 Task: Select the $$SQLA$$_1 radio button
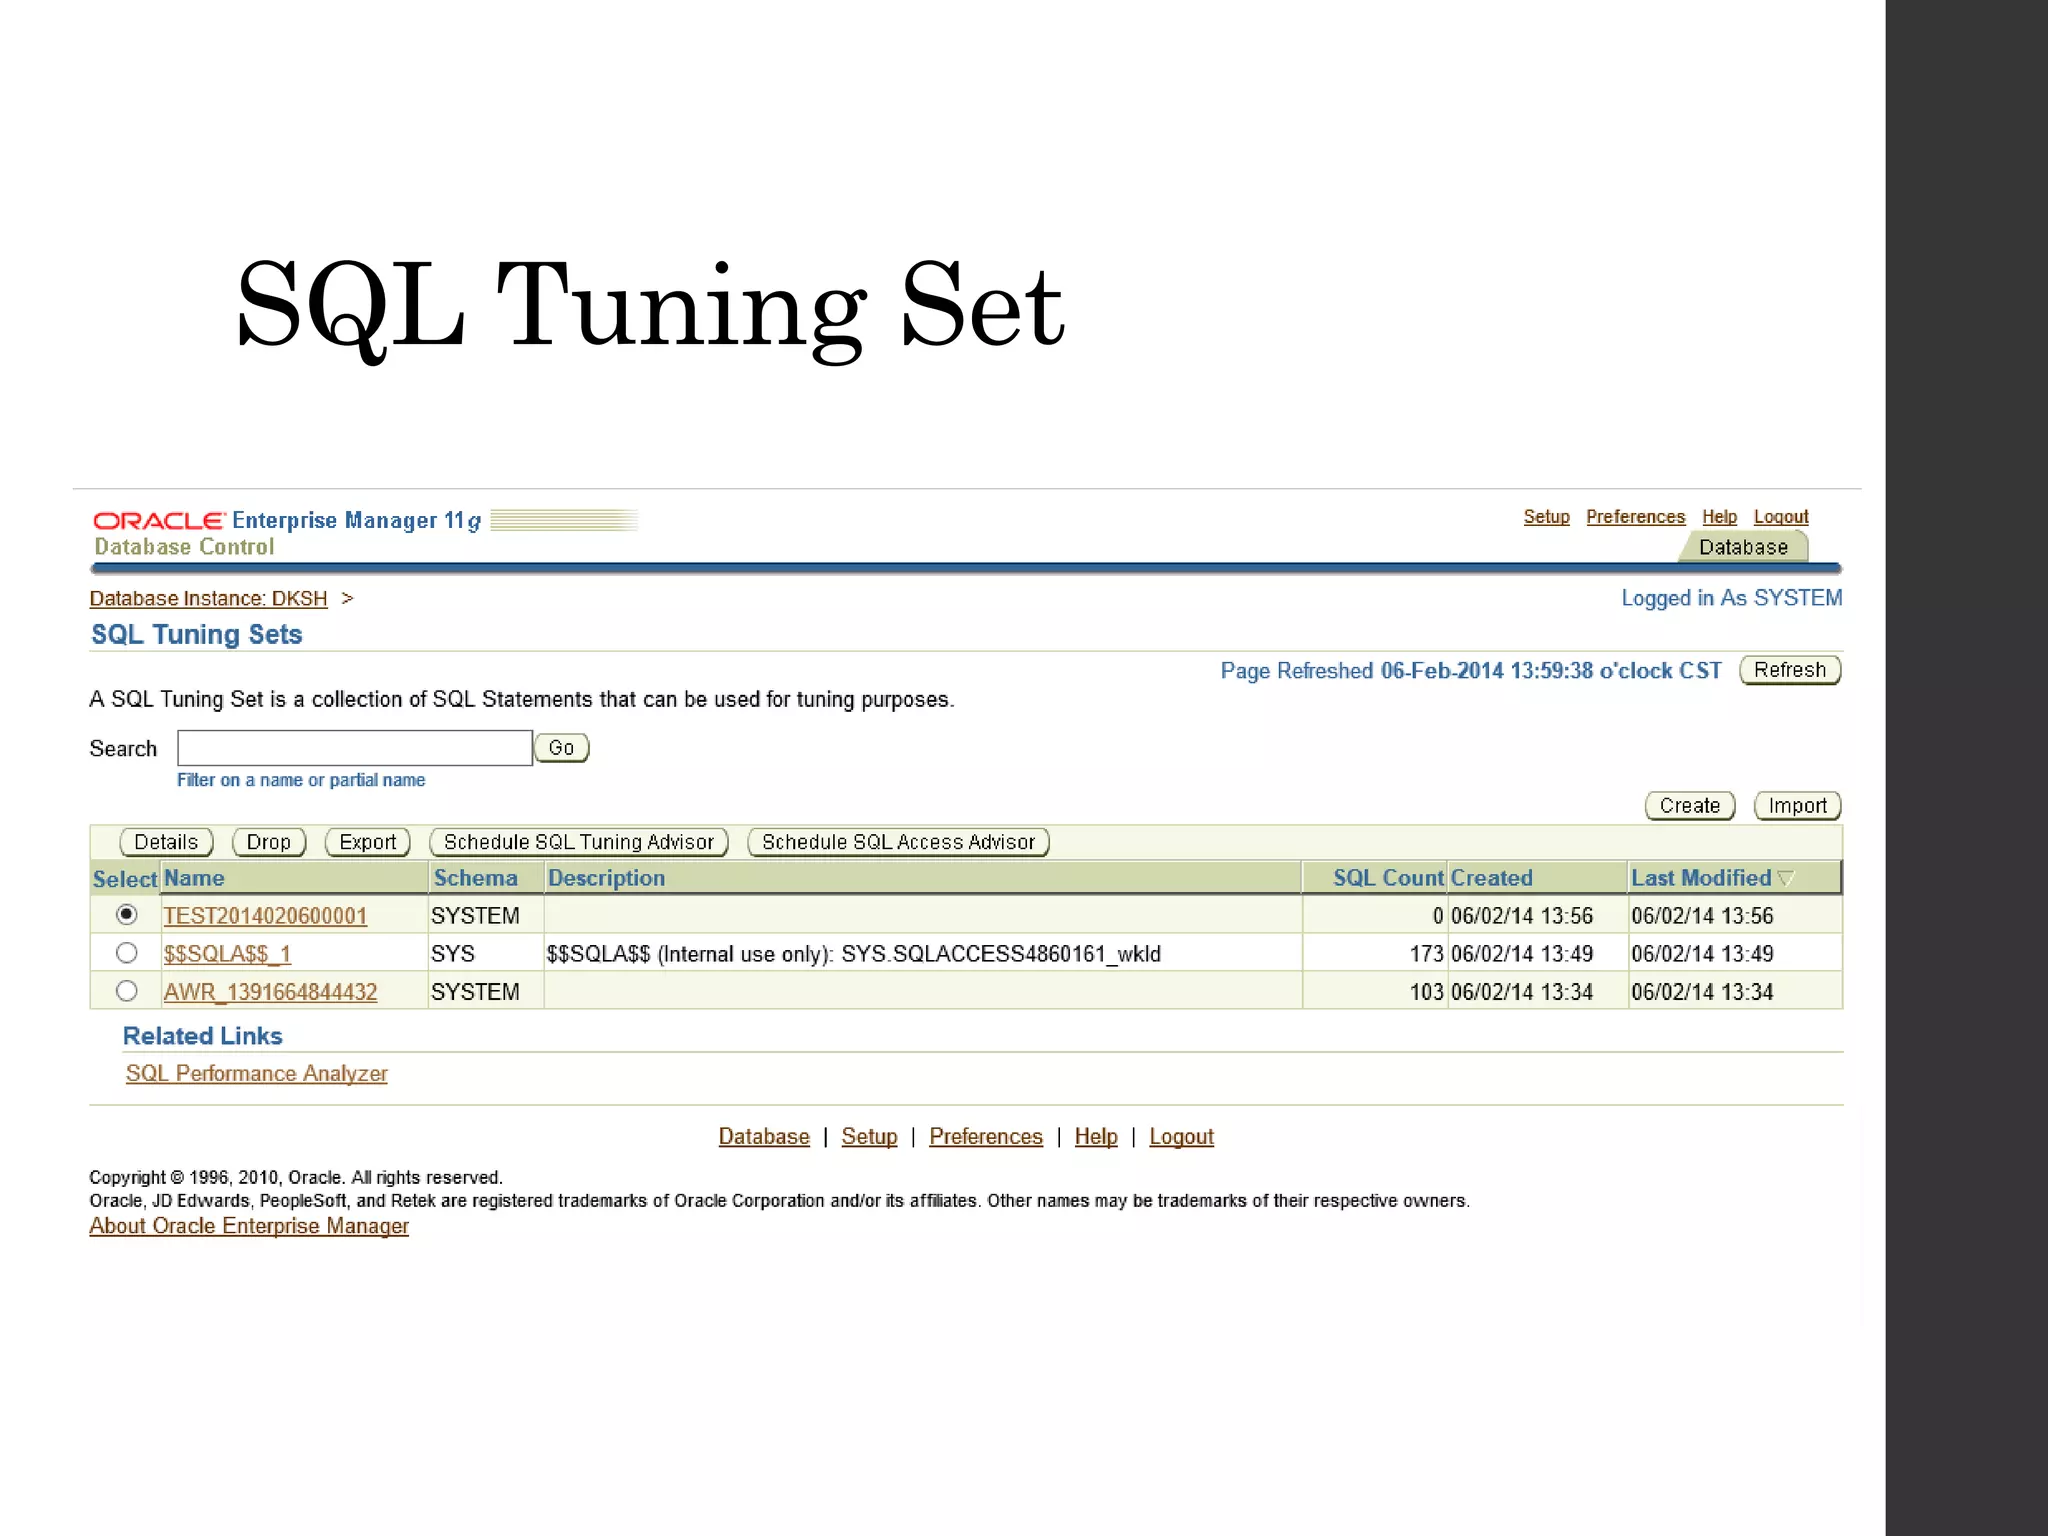(126, 953)
